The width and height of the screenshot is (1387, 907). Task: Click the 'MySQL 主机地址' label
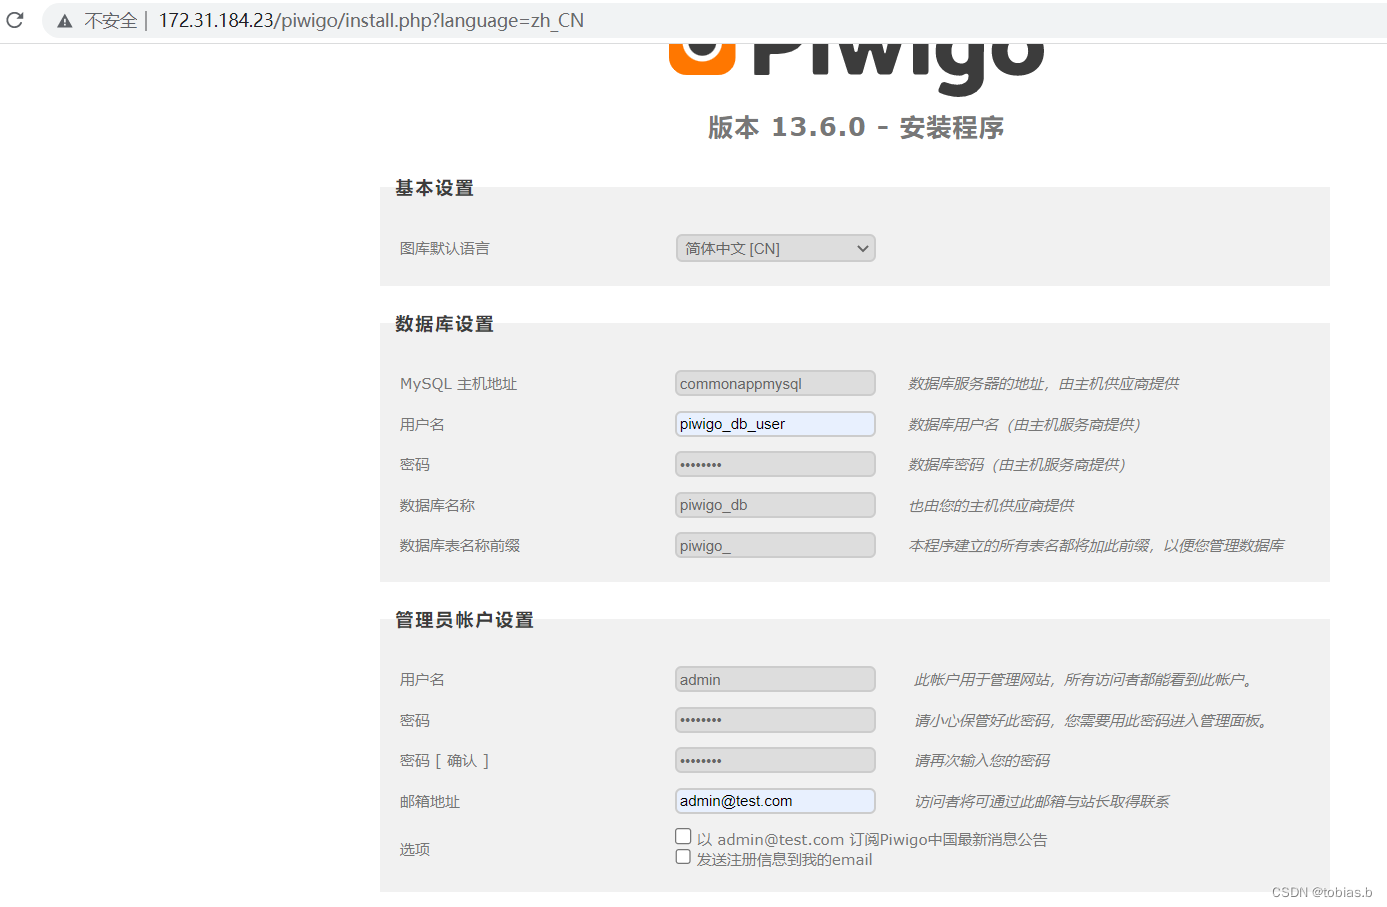click(x=458, y=384)
